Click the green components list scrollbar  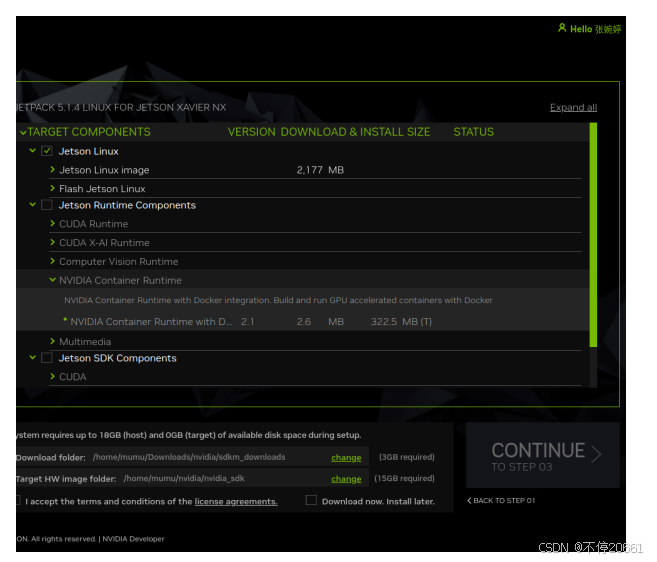tap(593, 235)
